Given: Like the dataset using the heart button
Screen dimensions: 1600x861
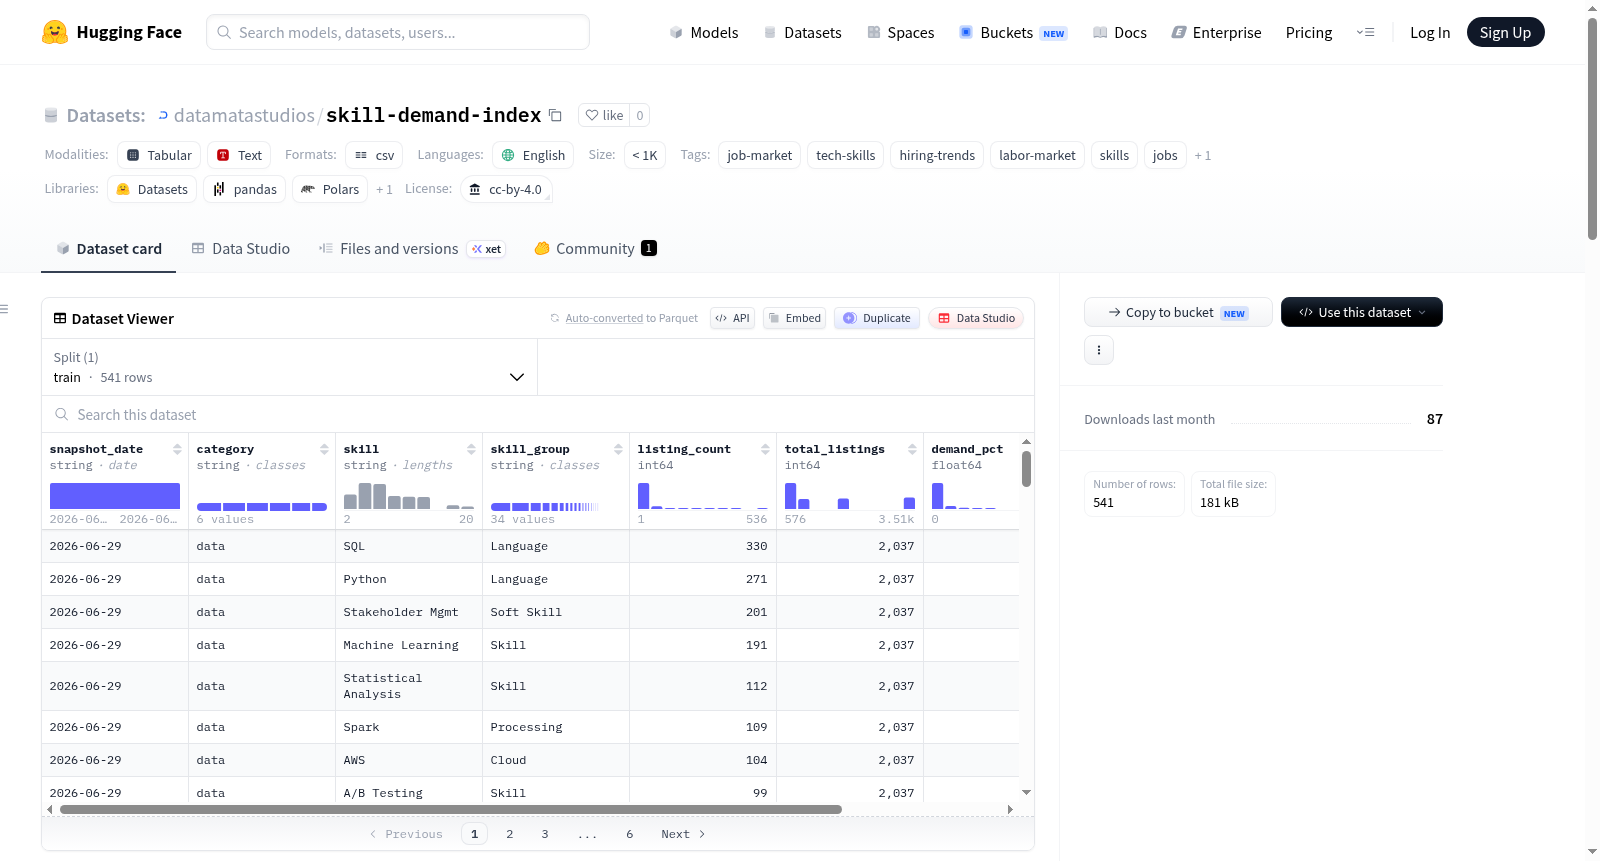Looking at the screenshot, I should [604, 115].
